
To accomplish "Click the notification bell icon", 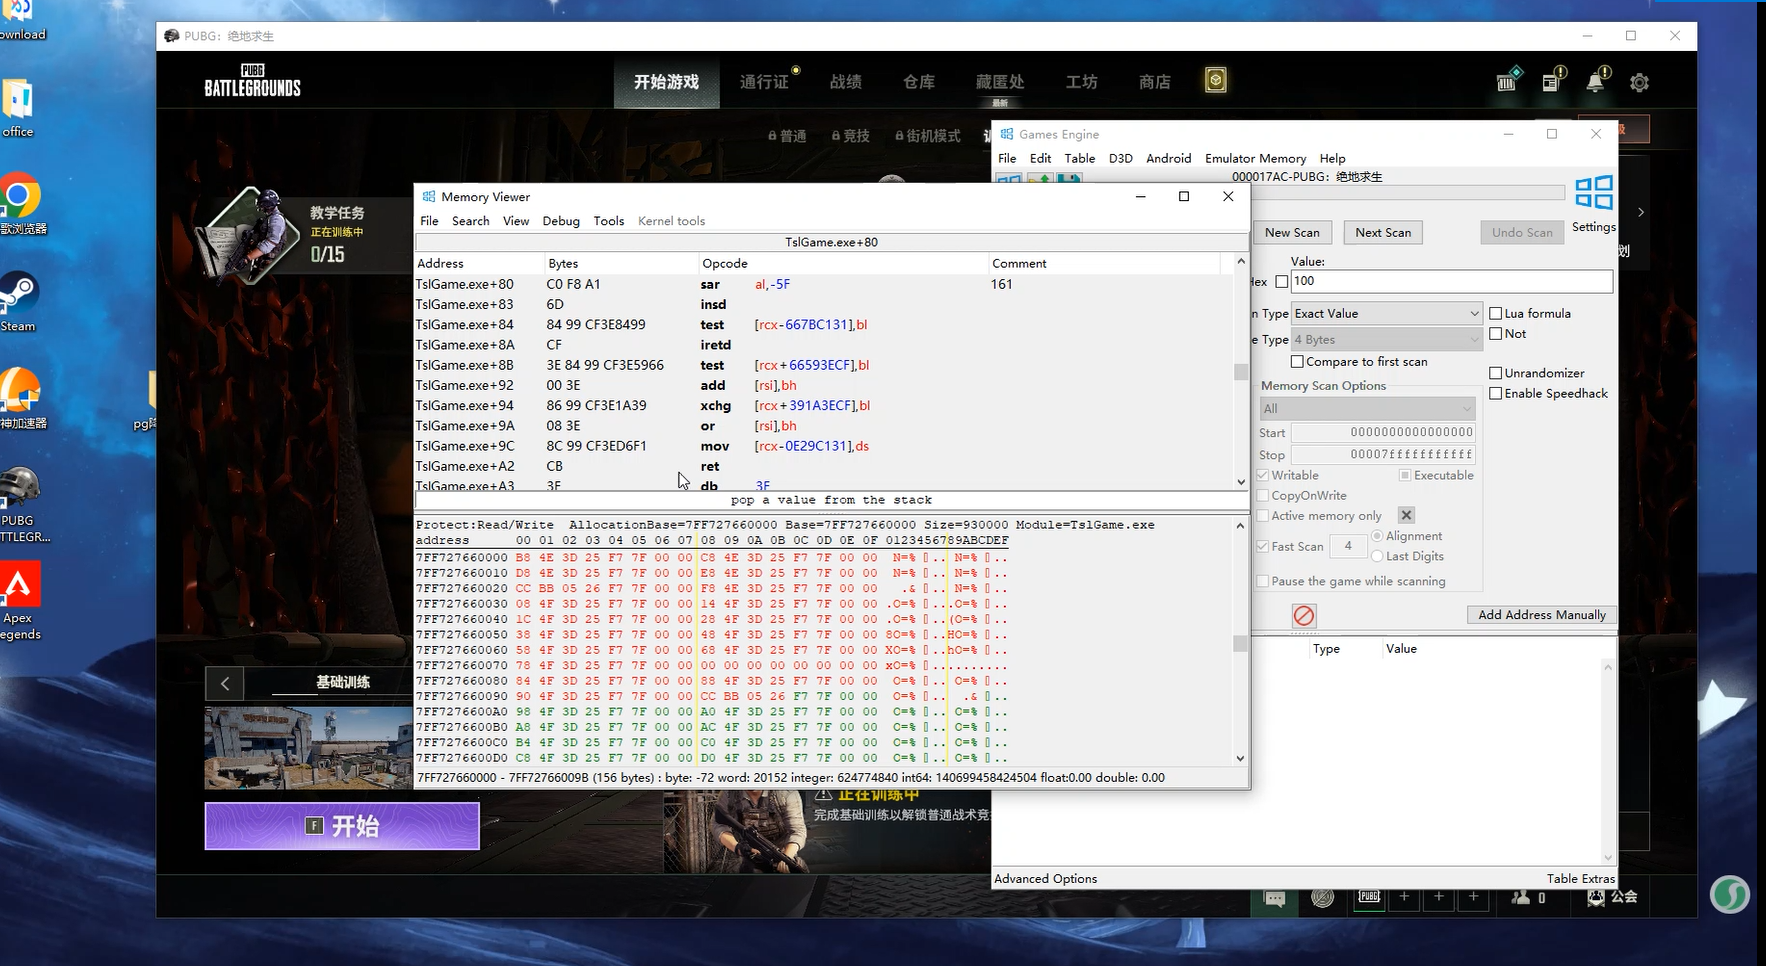I will click(x=1595, y=82).
